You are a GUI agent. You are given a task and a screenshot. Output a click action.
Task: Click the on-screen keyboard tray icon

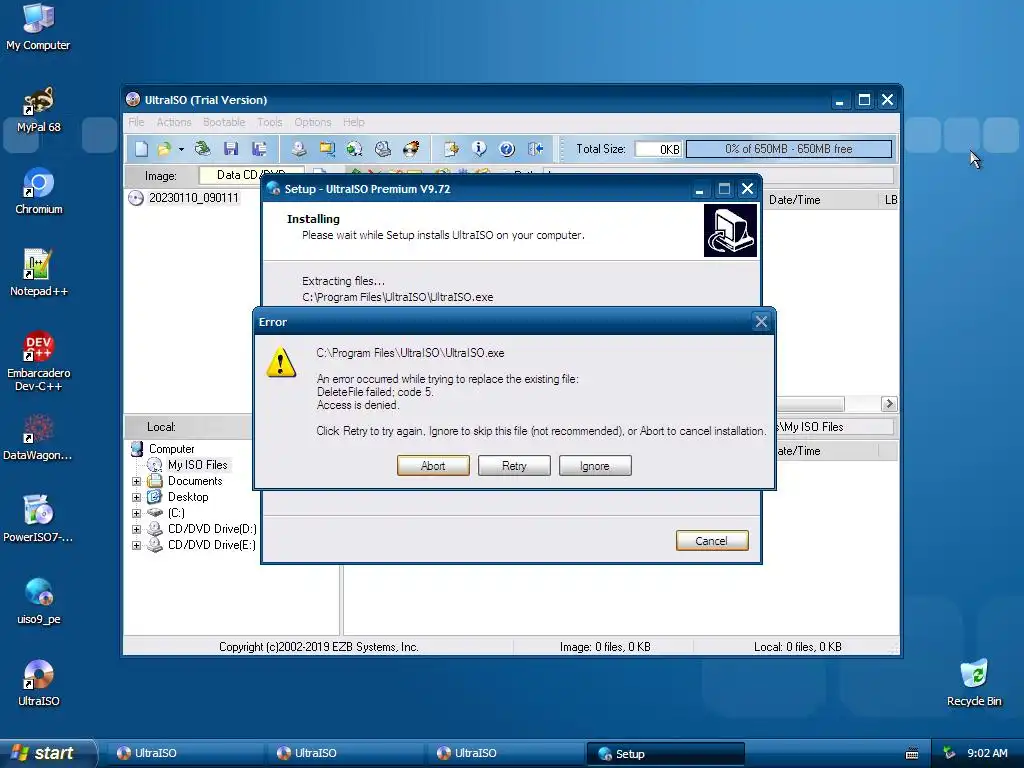[912, 754]
